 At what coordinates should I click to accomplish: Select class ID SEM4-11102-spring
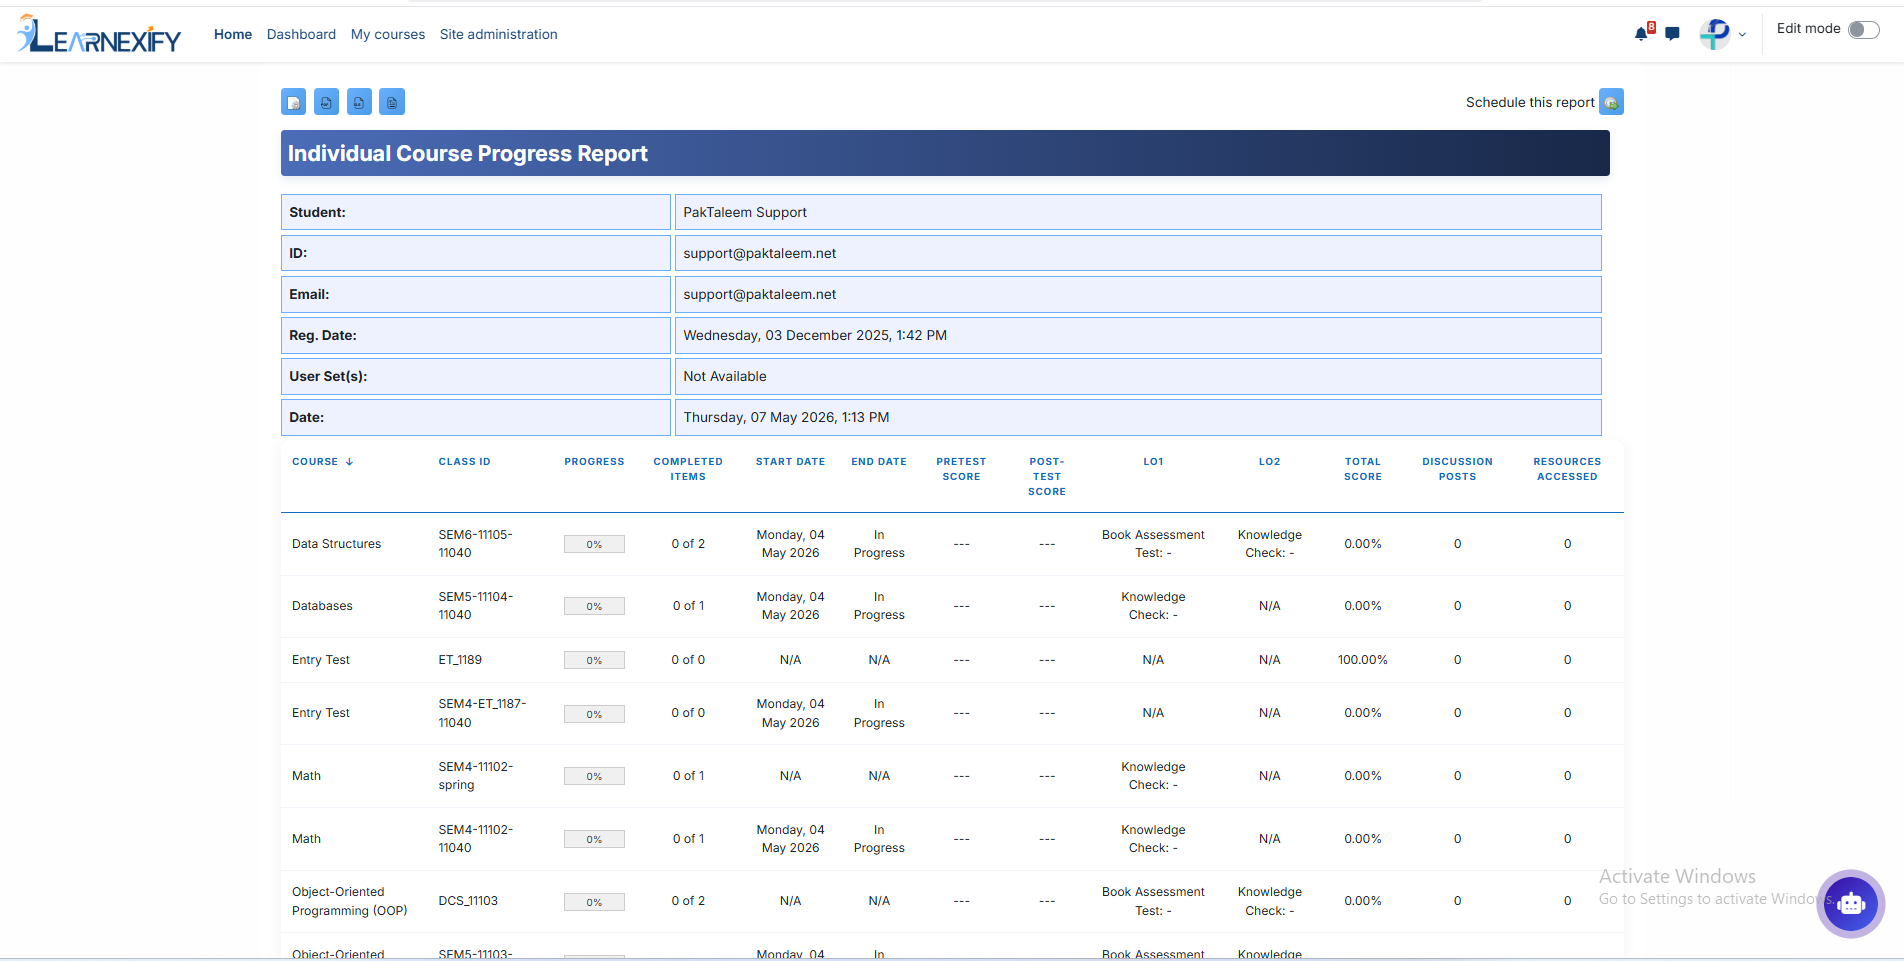click(476, 776)
